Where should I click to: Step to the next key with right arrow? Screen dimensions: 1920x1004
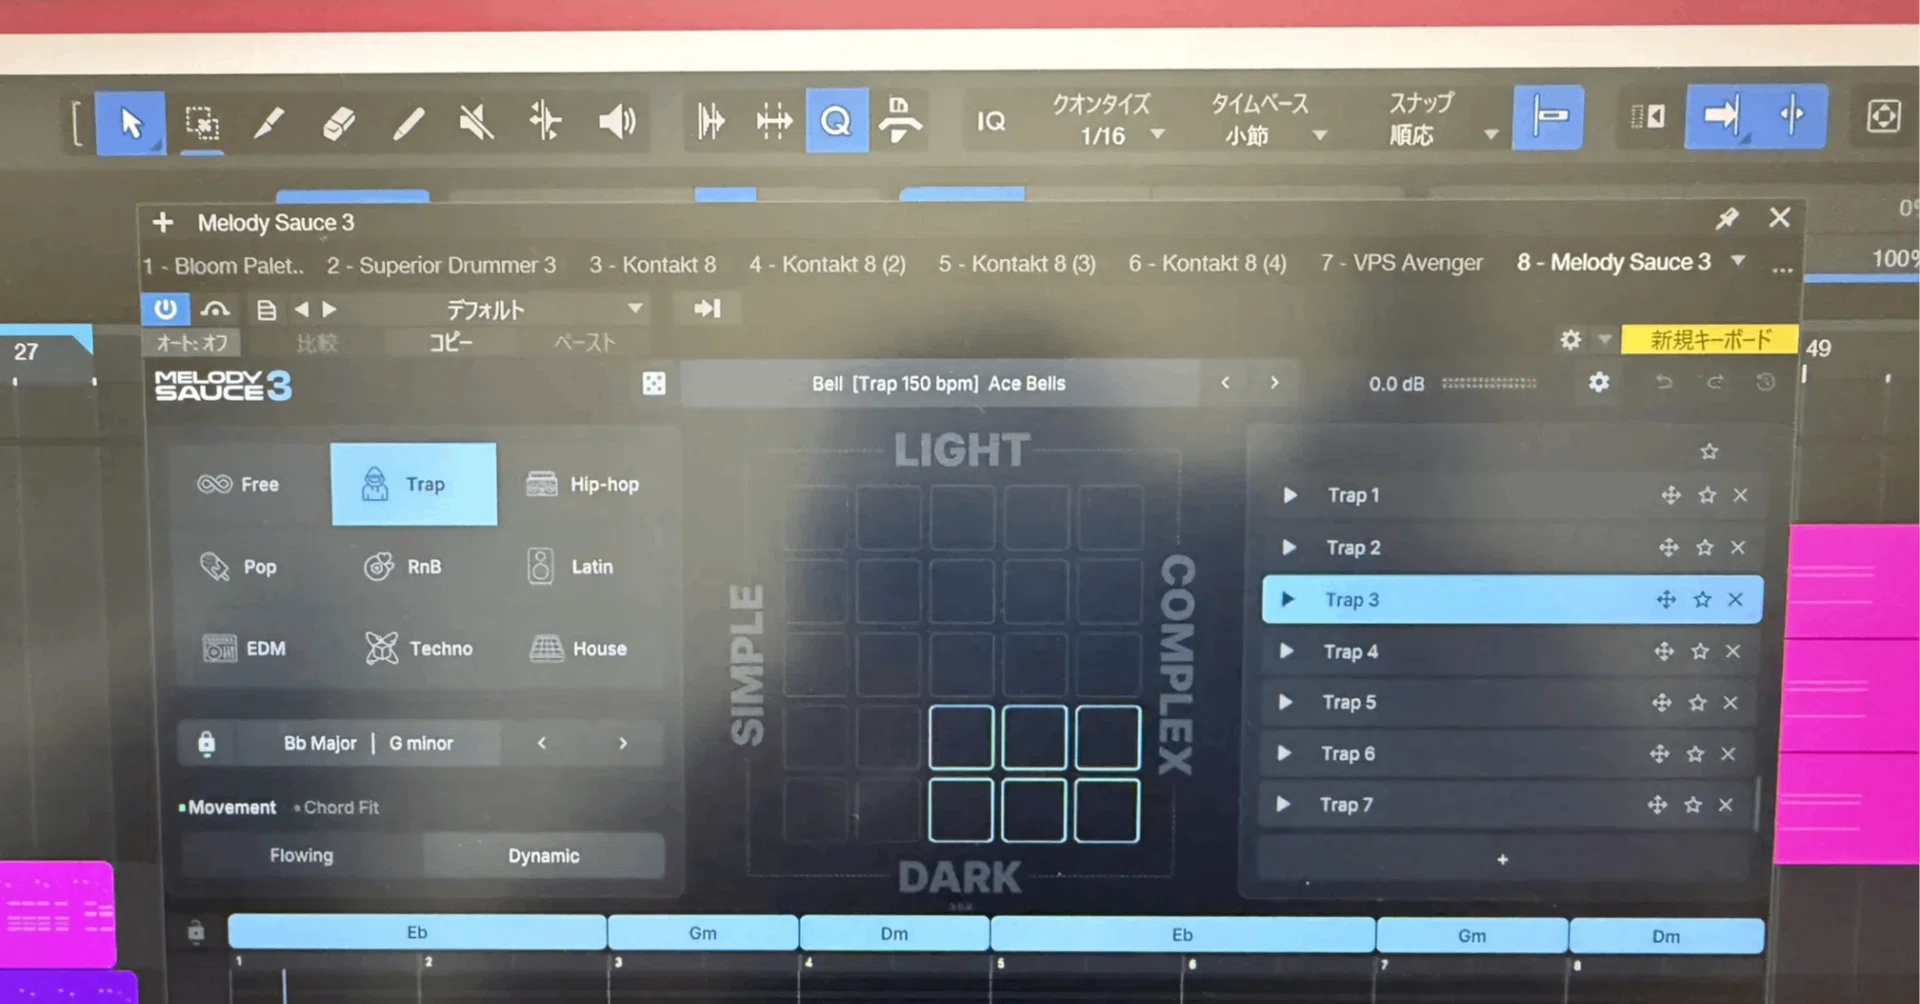tap(623, 743)
